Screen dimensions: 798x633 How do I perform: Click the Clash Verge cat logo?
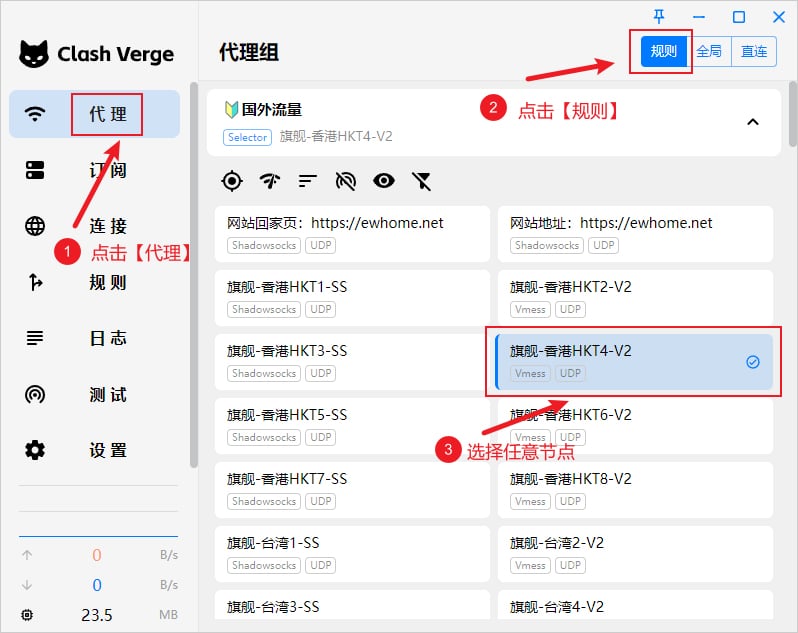(x=34, y=54)
